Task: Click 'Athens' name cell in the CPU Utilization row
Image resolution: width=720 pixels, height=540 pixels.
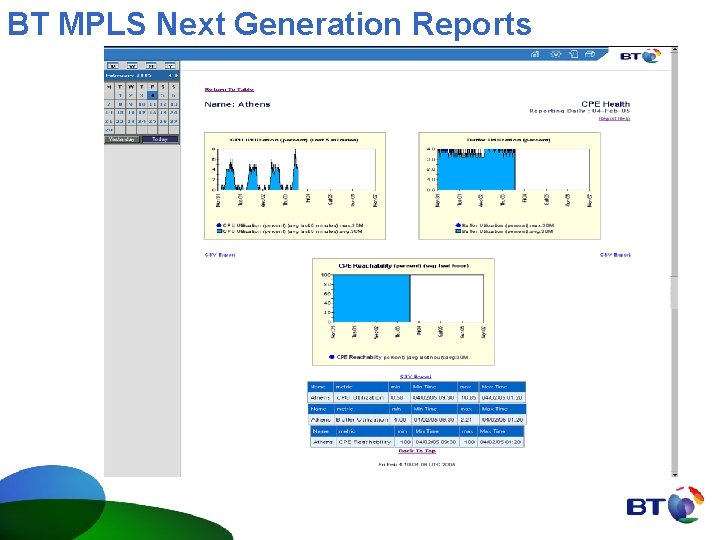Action: pyautogui.click(x=320, y=398)
